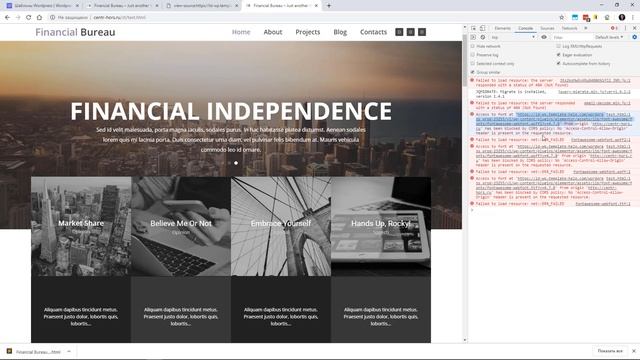Enable the Preserve log checkbox
The height and width of the screenshot is (360, 640).
[473, 55]
